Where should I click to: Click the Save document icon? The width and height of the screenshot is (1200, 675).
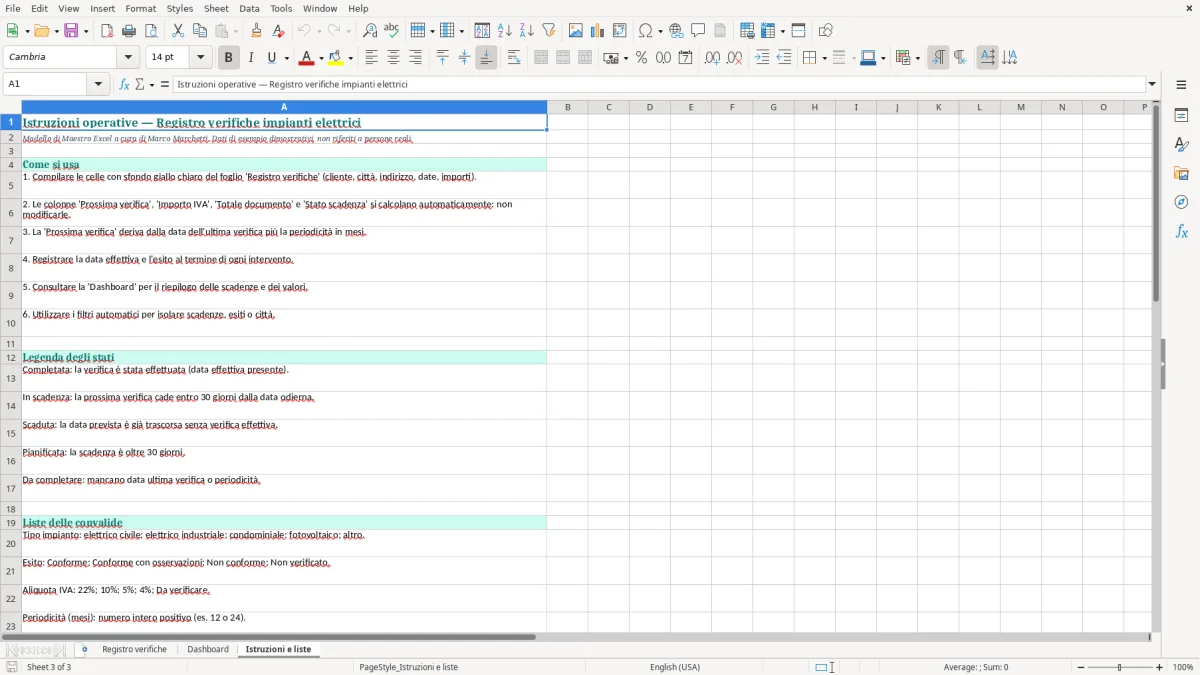71,31
